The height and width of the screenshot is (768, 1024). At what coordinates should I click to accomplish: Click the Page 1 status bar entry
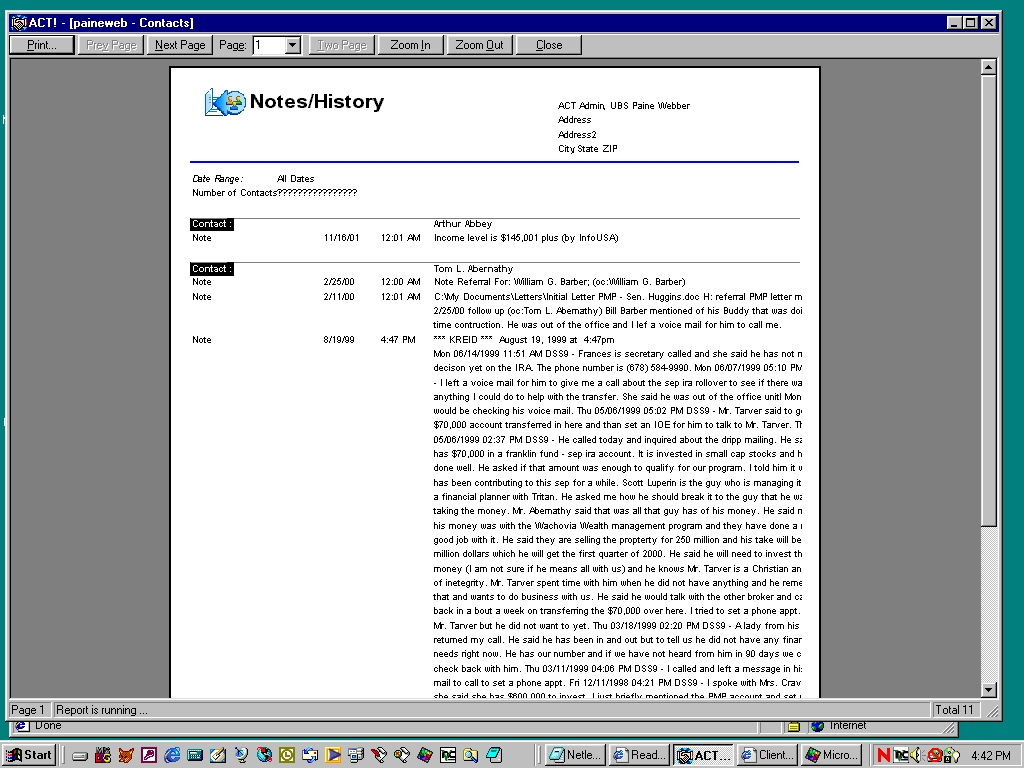tap(28, 710)
